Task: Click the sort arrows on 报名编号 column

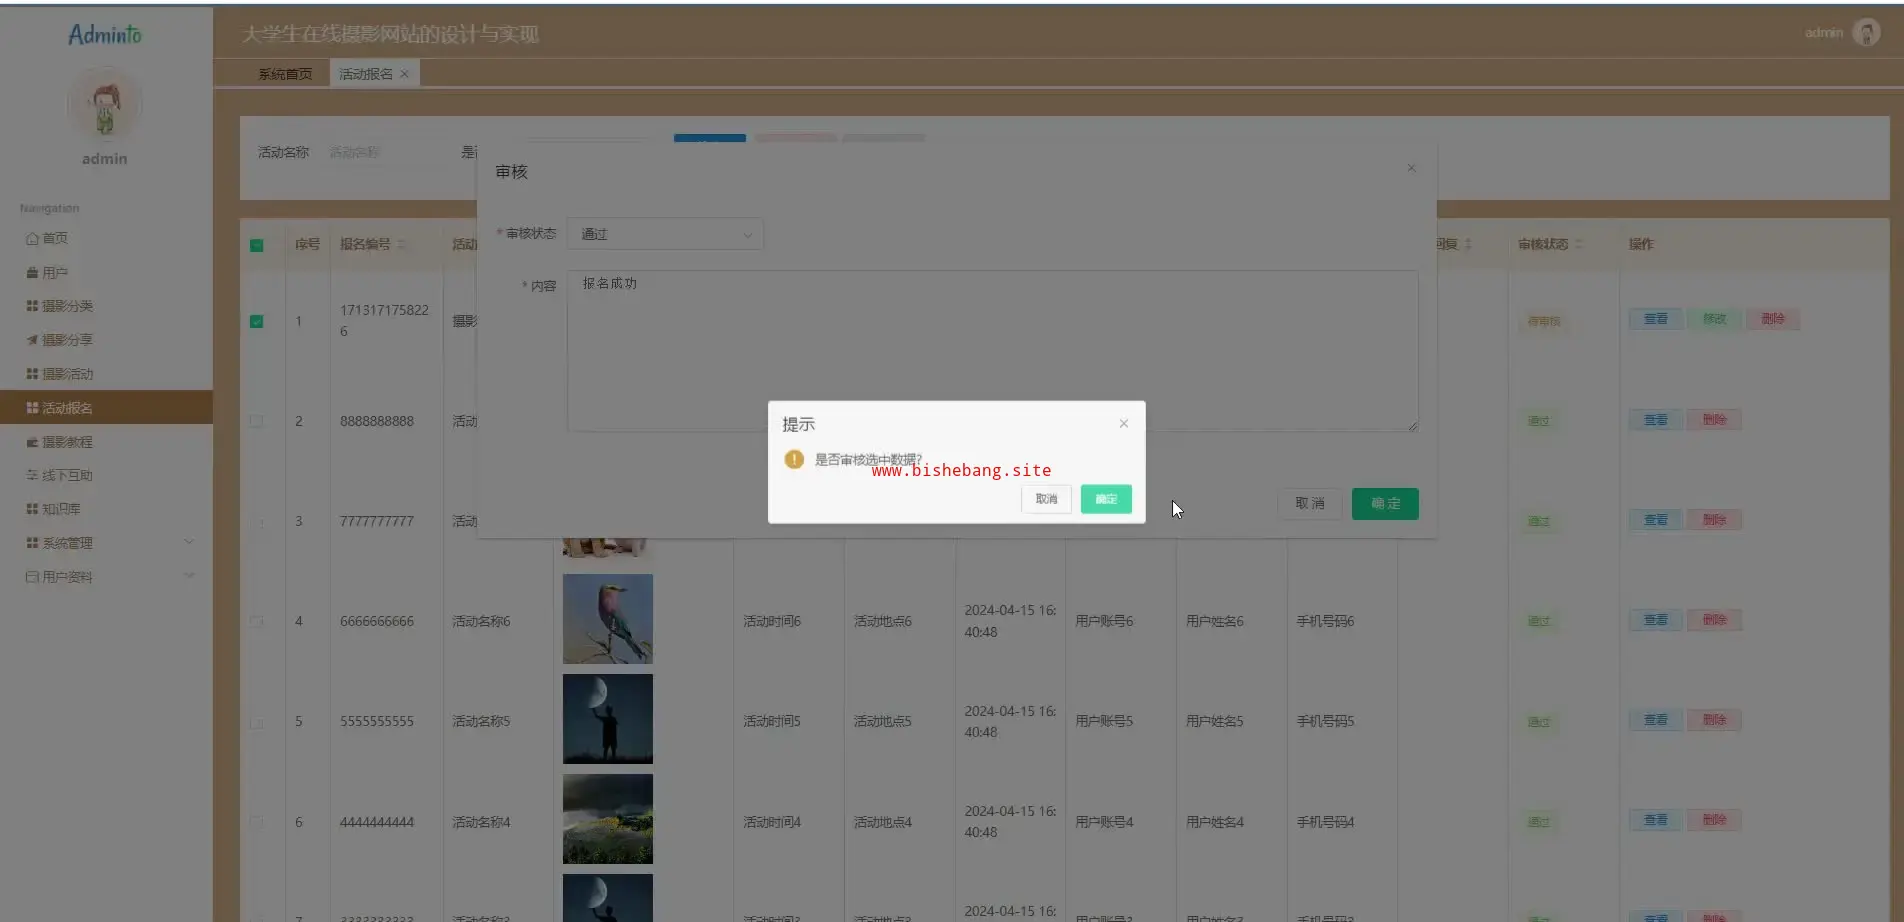Action: click(401, 244)
